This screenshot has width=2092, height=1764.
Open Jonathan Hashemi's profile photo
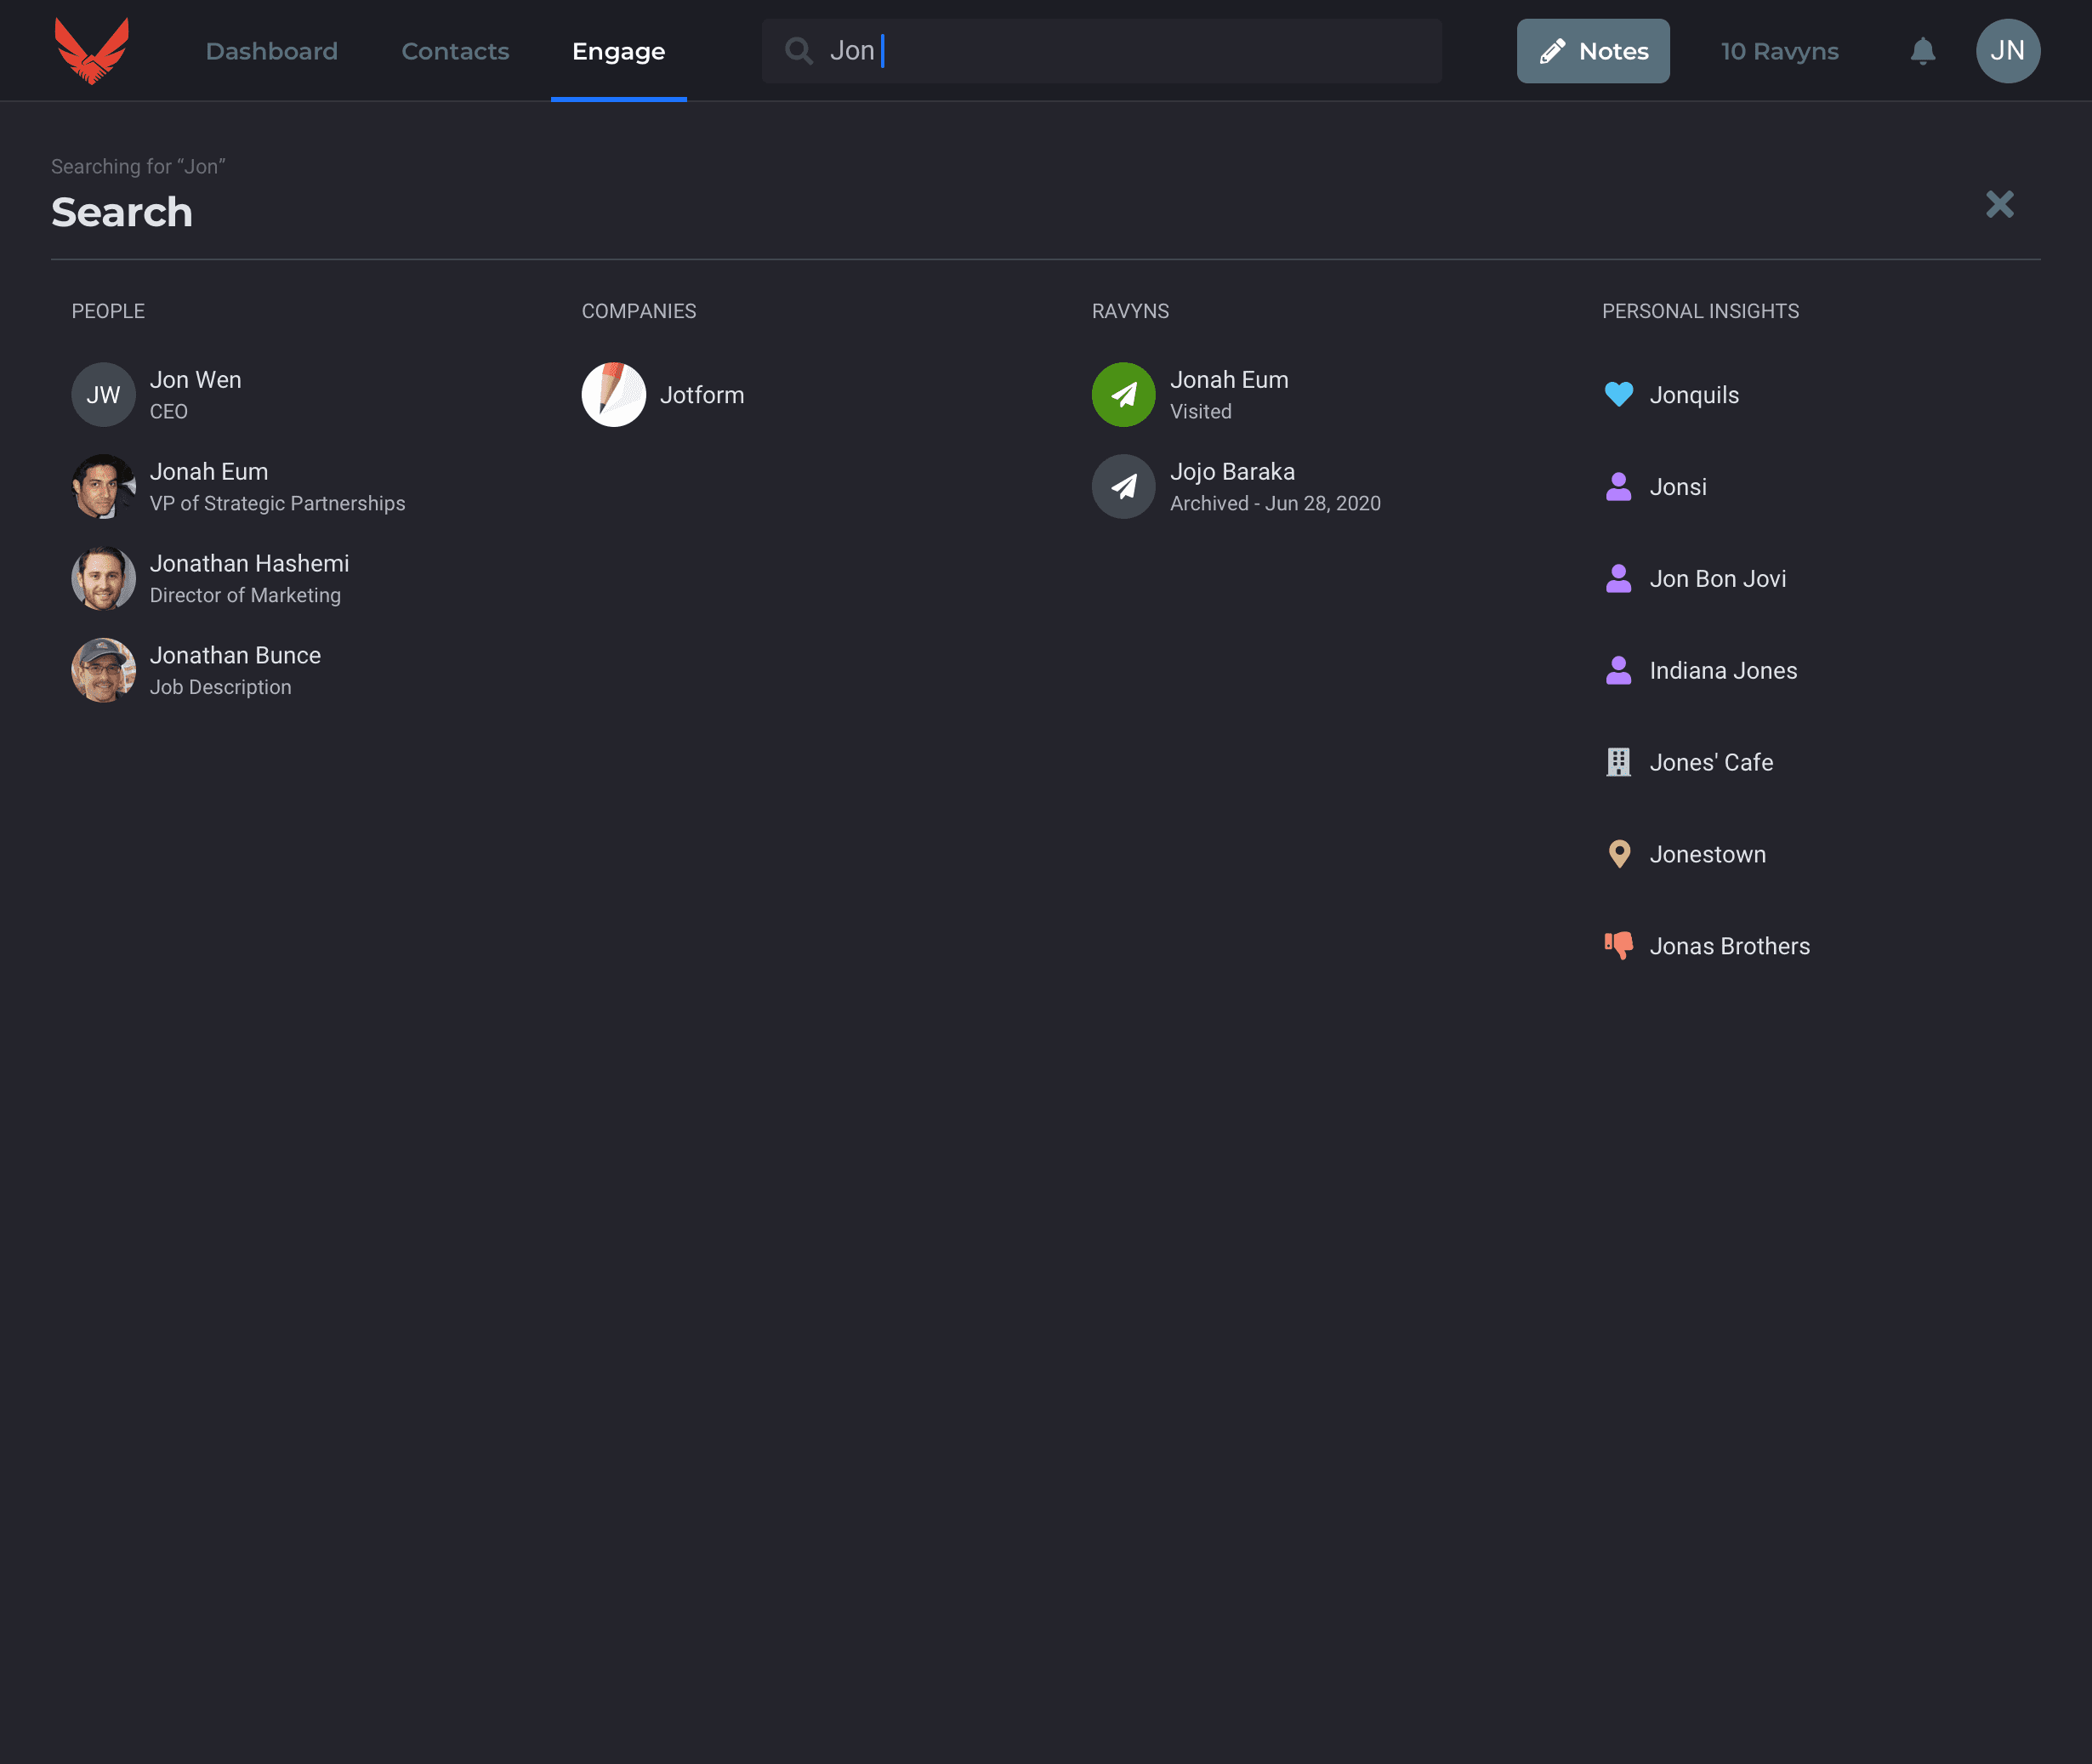[x=103, y=579]
